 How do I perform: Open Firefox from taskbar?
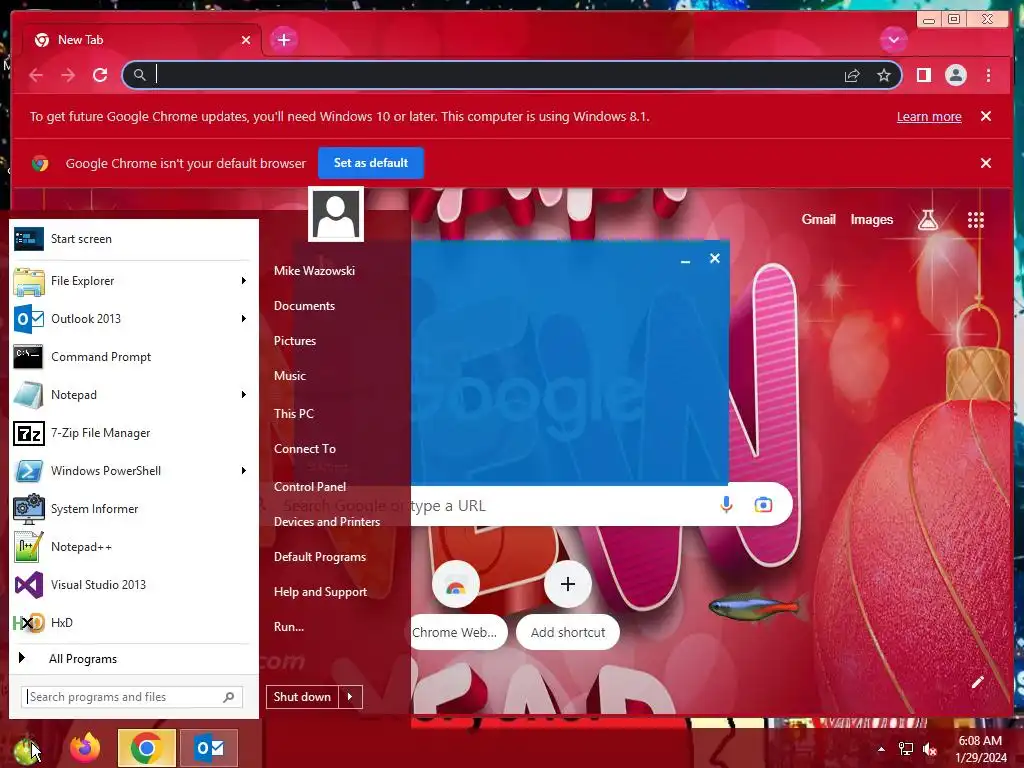[85, 748]
